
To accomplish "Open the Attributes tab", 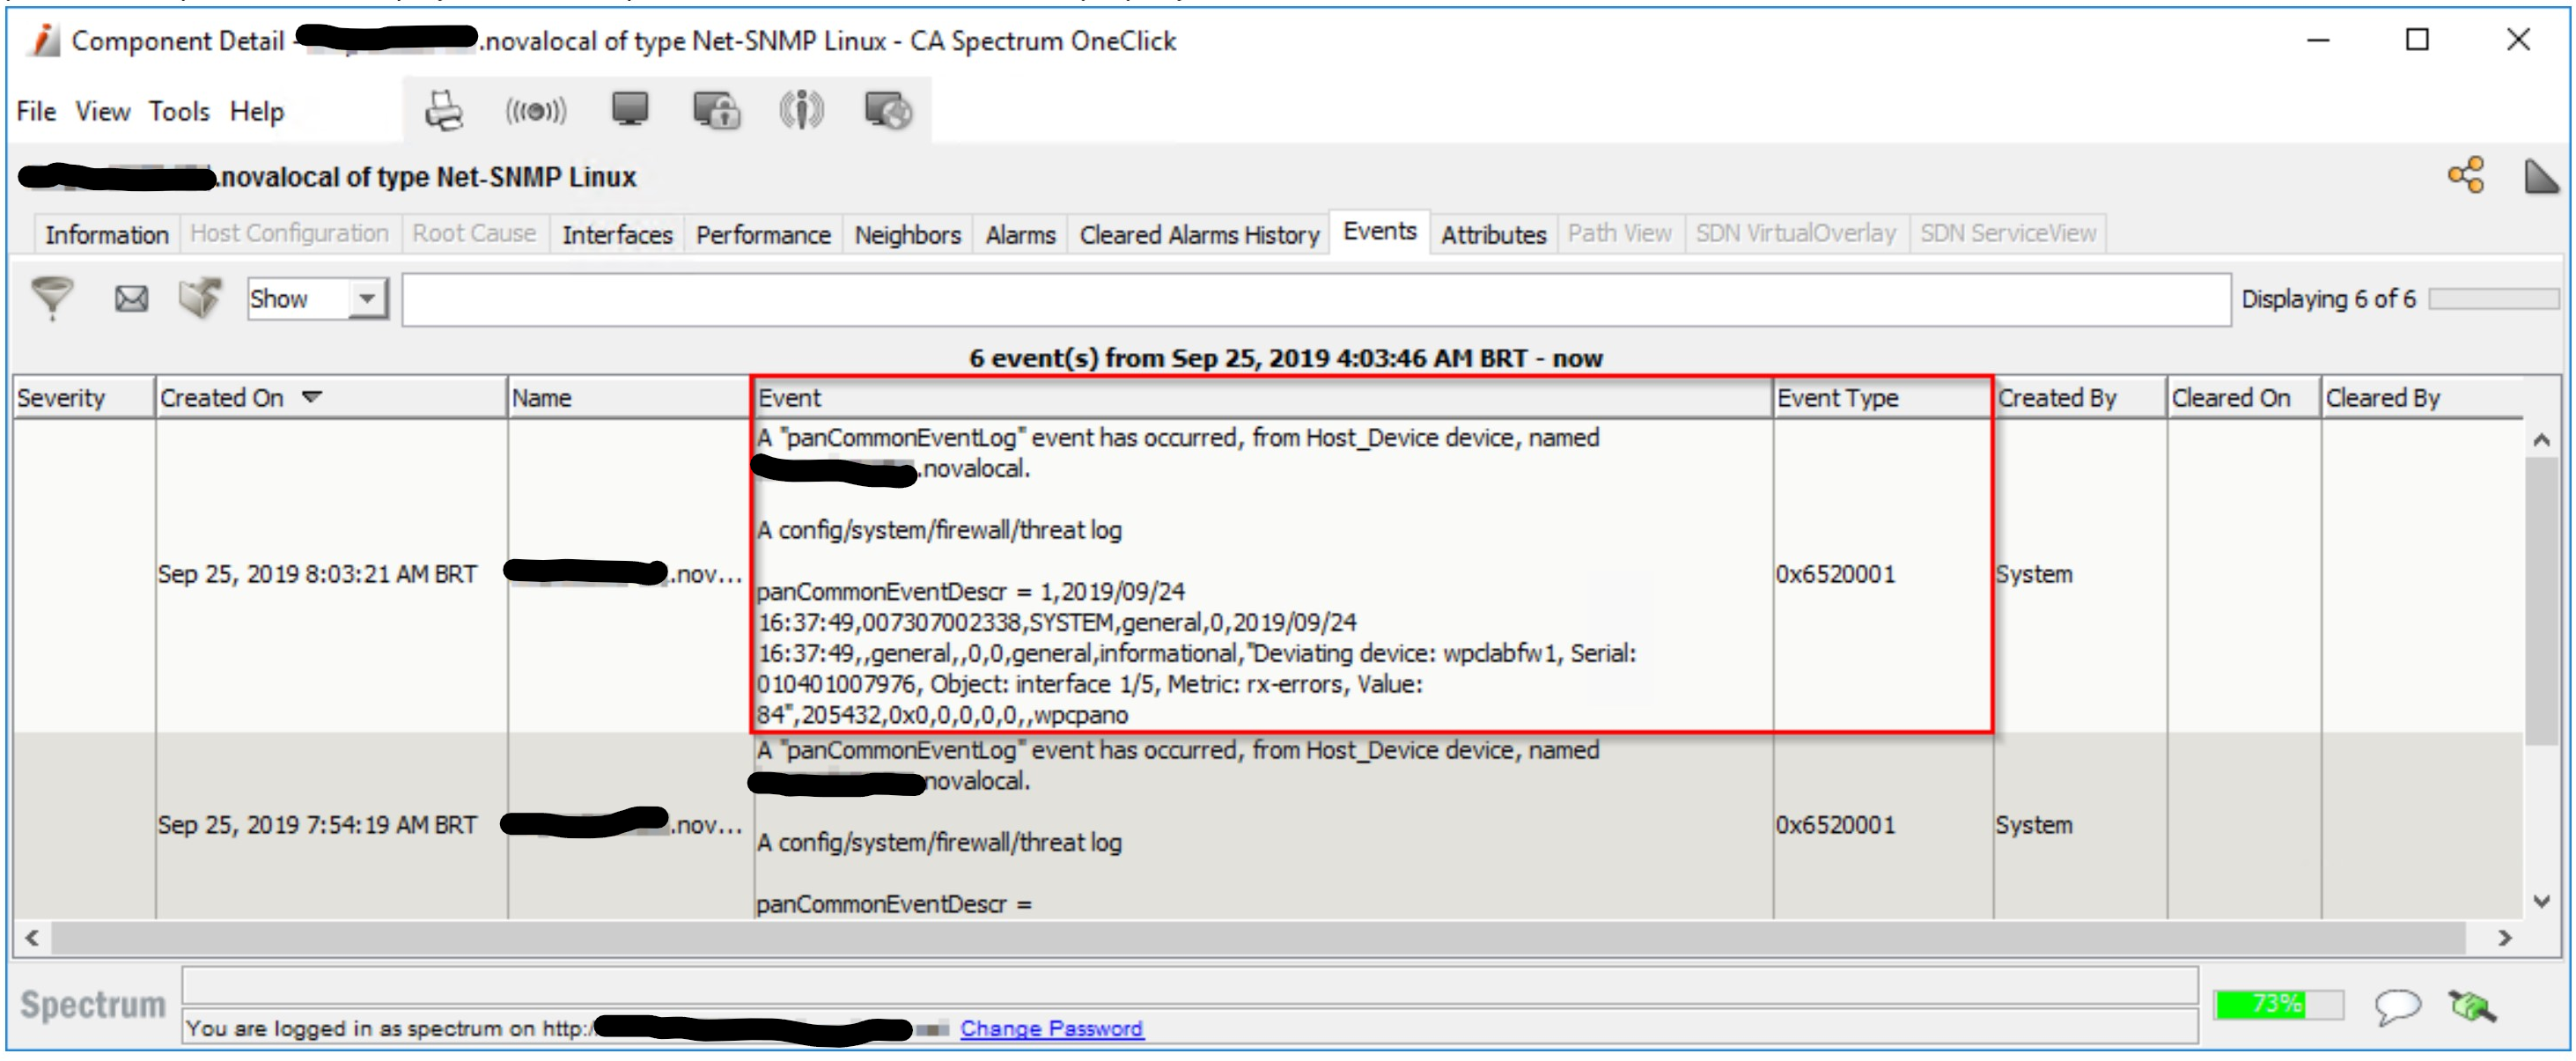I will (1492, 235).
